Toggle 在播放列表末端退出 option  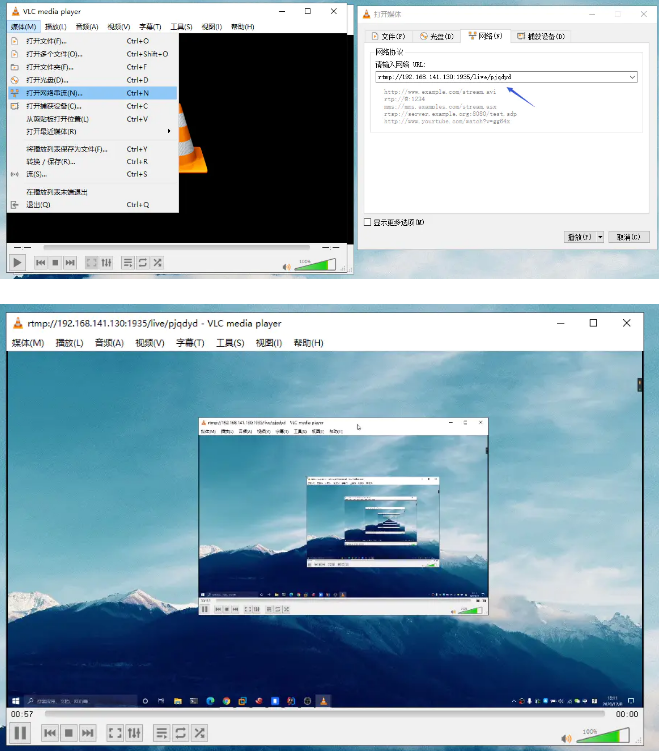click(x=93, y=192)
